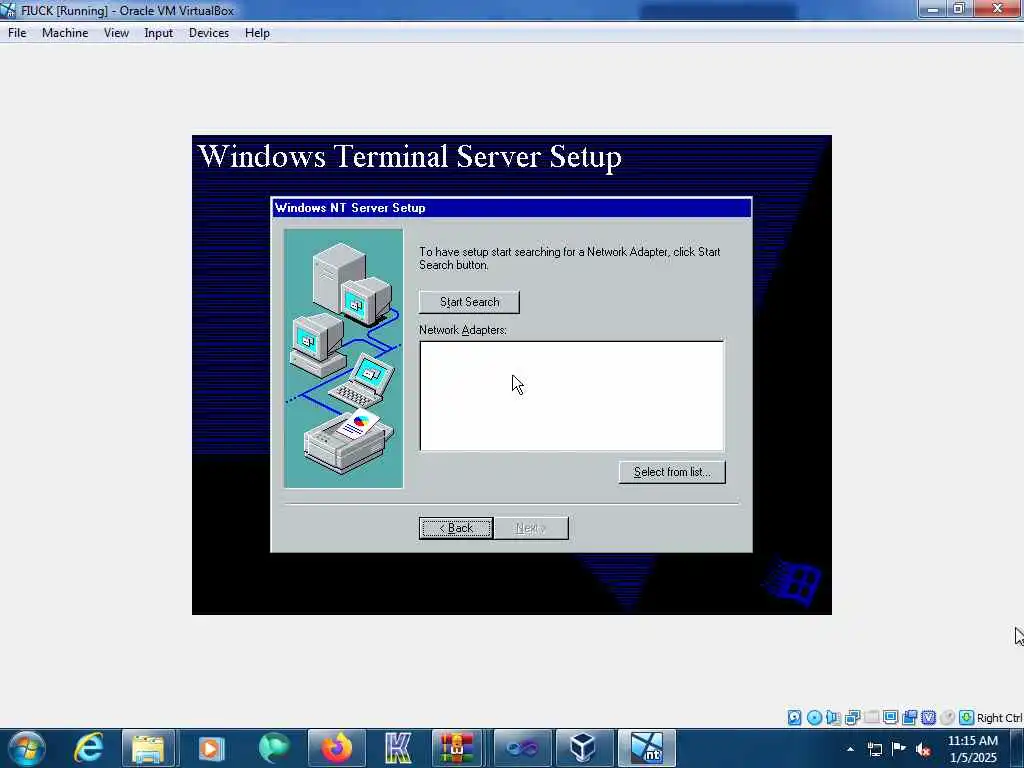
Task: Open the Devices menu
Action: click(x=209, y=33)
